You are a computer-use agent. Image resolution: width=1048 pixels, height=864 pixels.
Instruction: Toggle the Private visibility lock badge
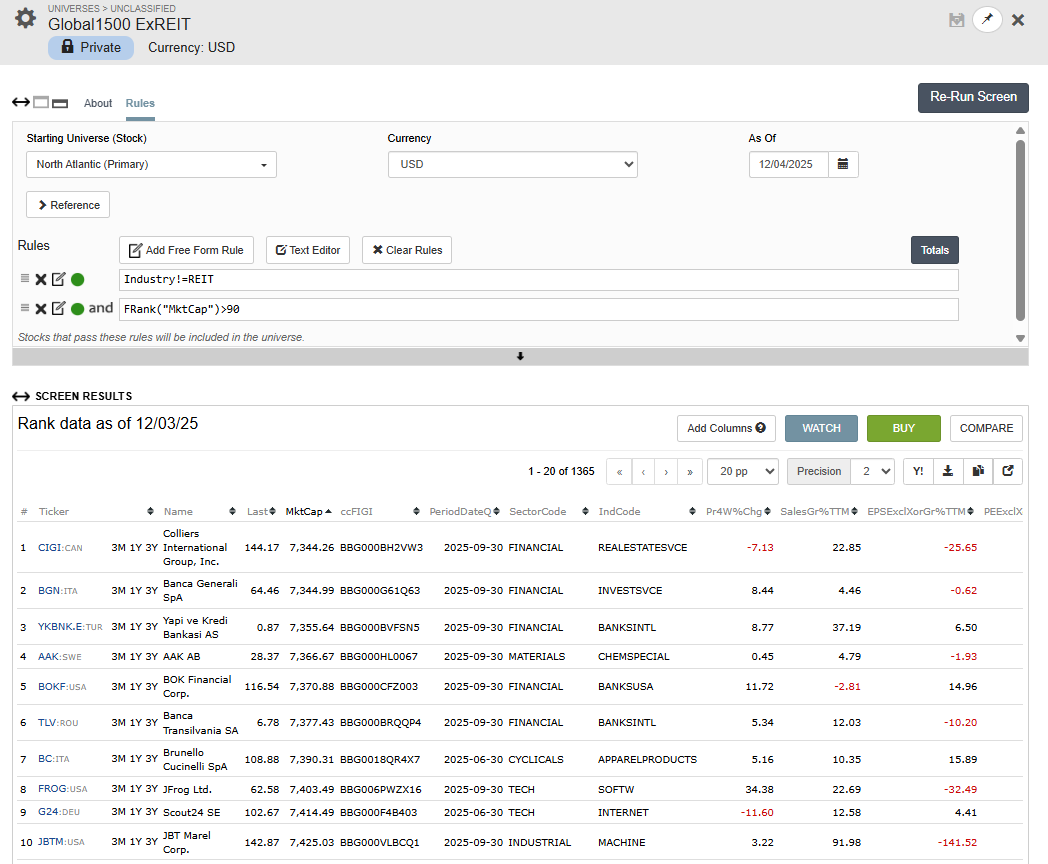coord(91,47)
